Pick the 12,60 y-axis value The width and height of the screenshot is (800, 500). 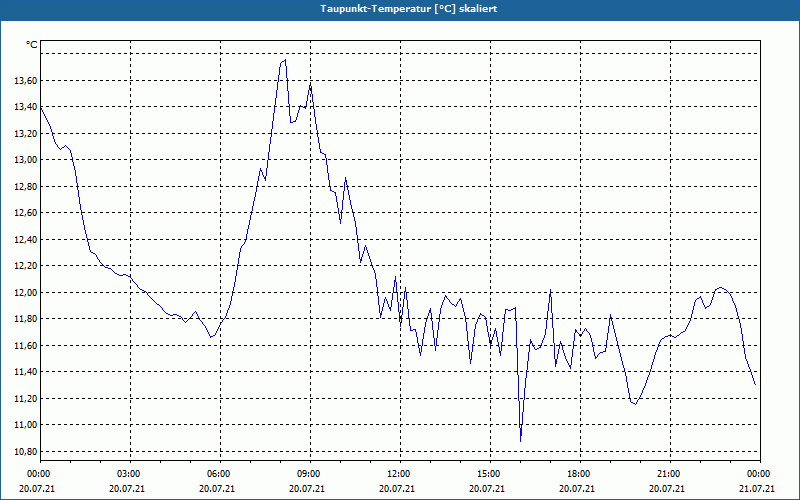point(26,213)
